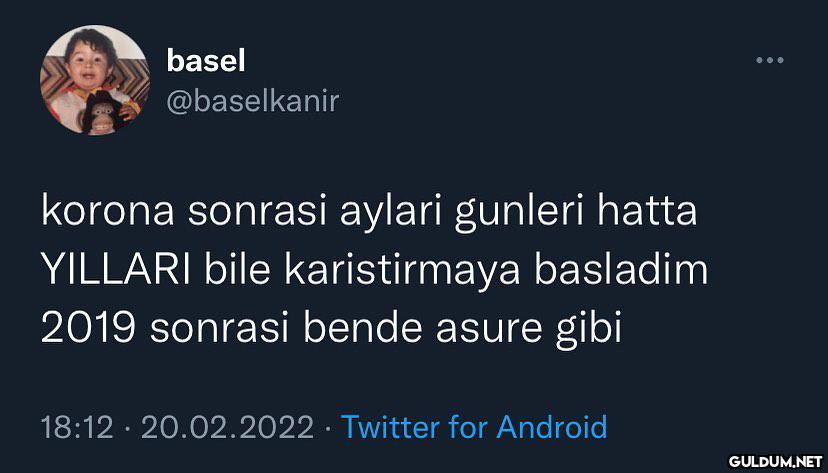Open the Twitter for Android source link

tap(474, 427)
